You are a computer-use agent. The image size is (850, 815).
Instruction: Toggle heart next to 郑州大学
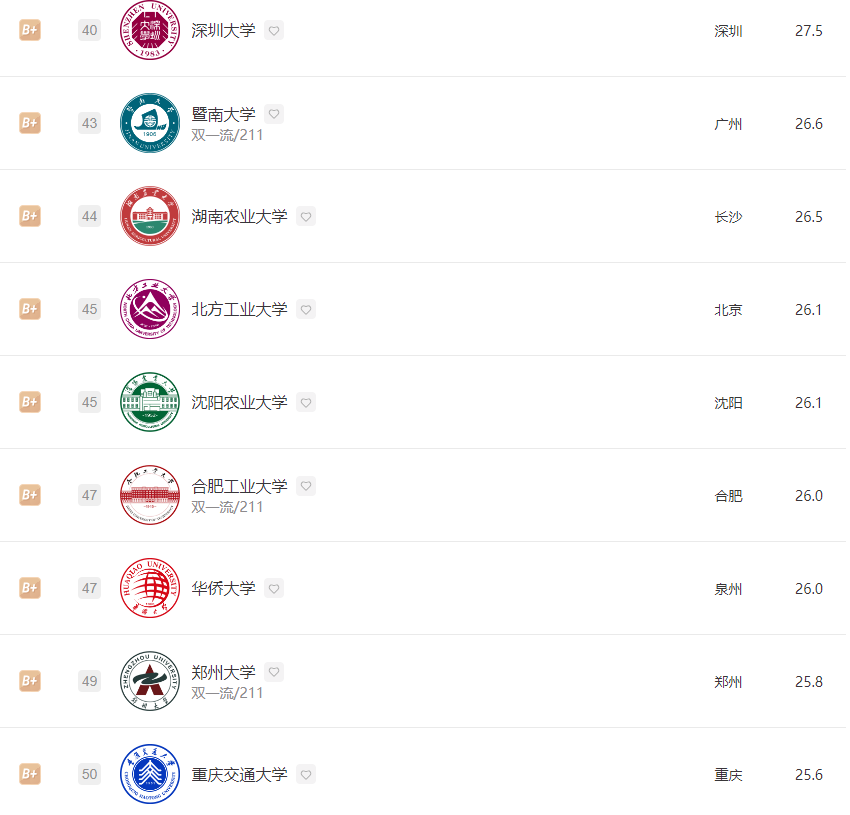[x=274, y=672]
